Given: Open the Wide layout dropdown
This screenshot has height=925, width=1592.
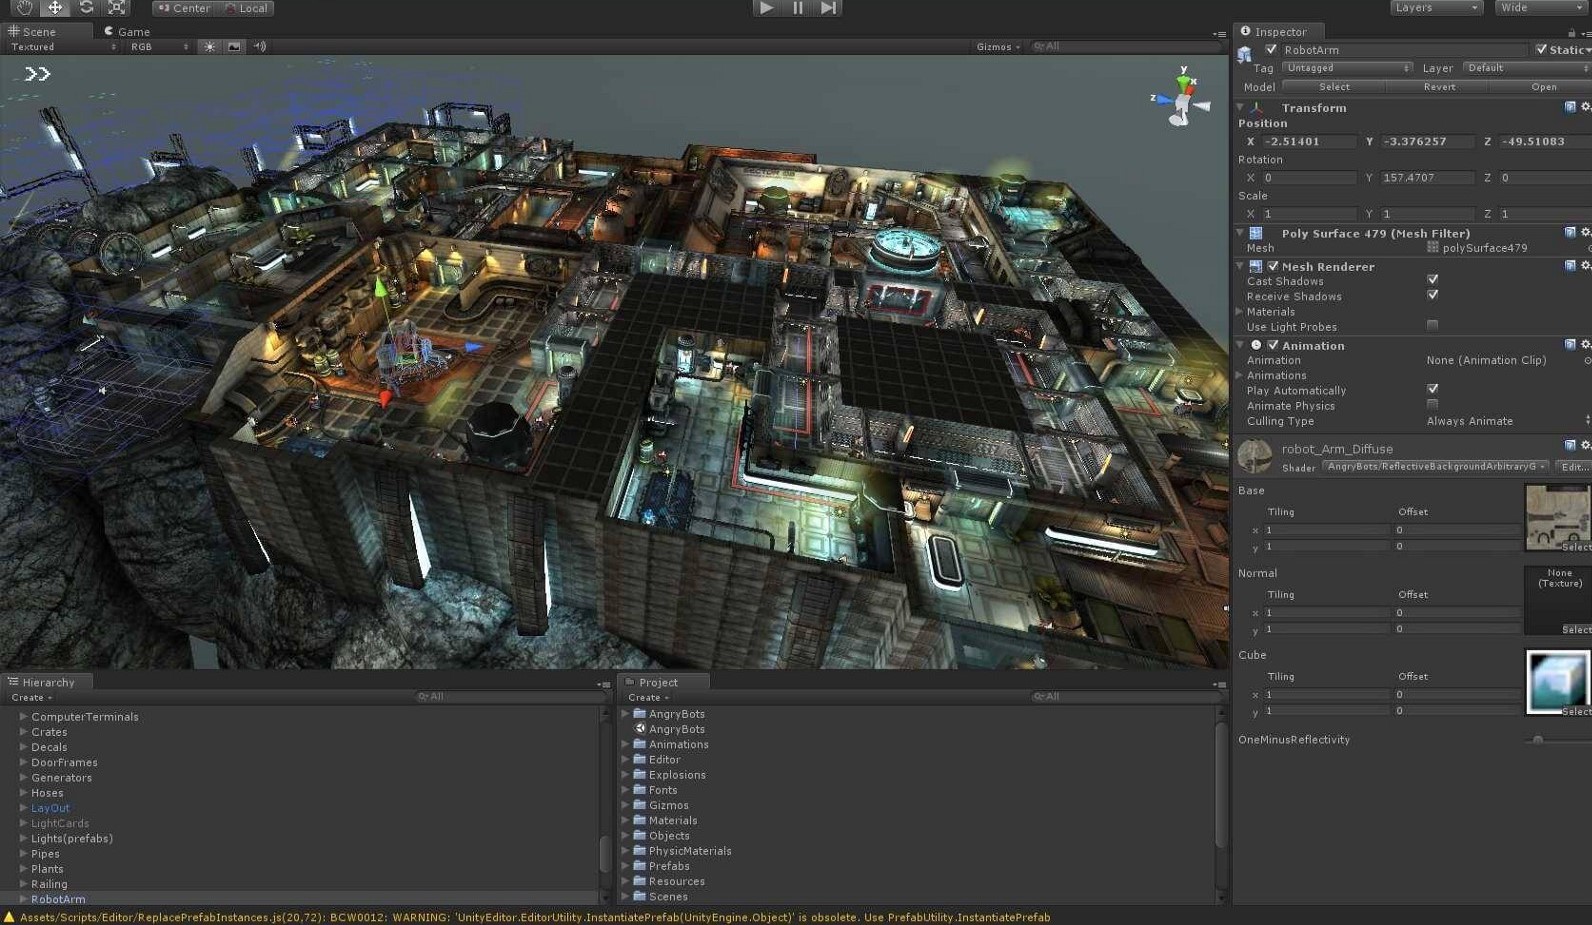Looking at the screenshot, I should coord(1541,7).
